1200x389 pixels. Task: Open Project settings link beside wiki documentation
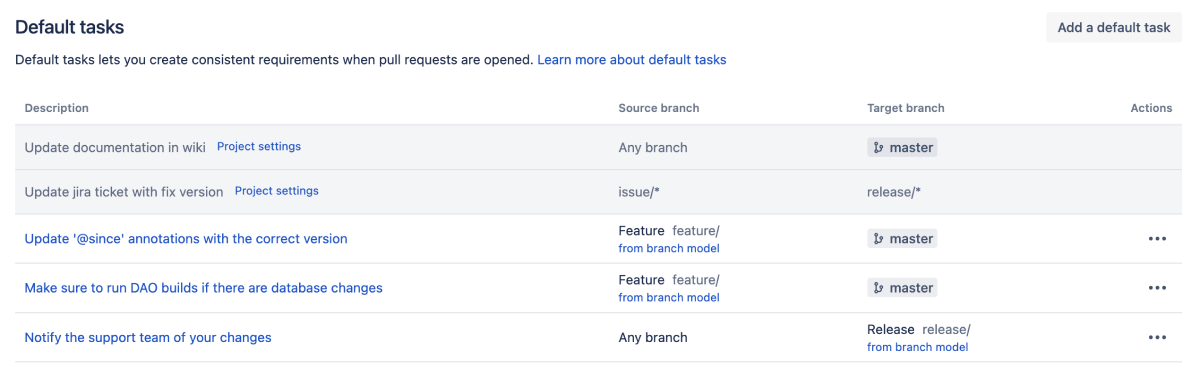259,147
